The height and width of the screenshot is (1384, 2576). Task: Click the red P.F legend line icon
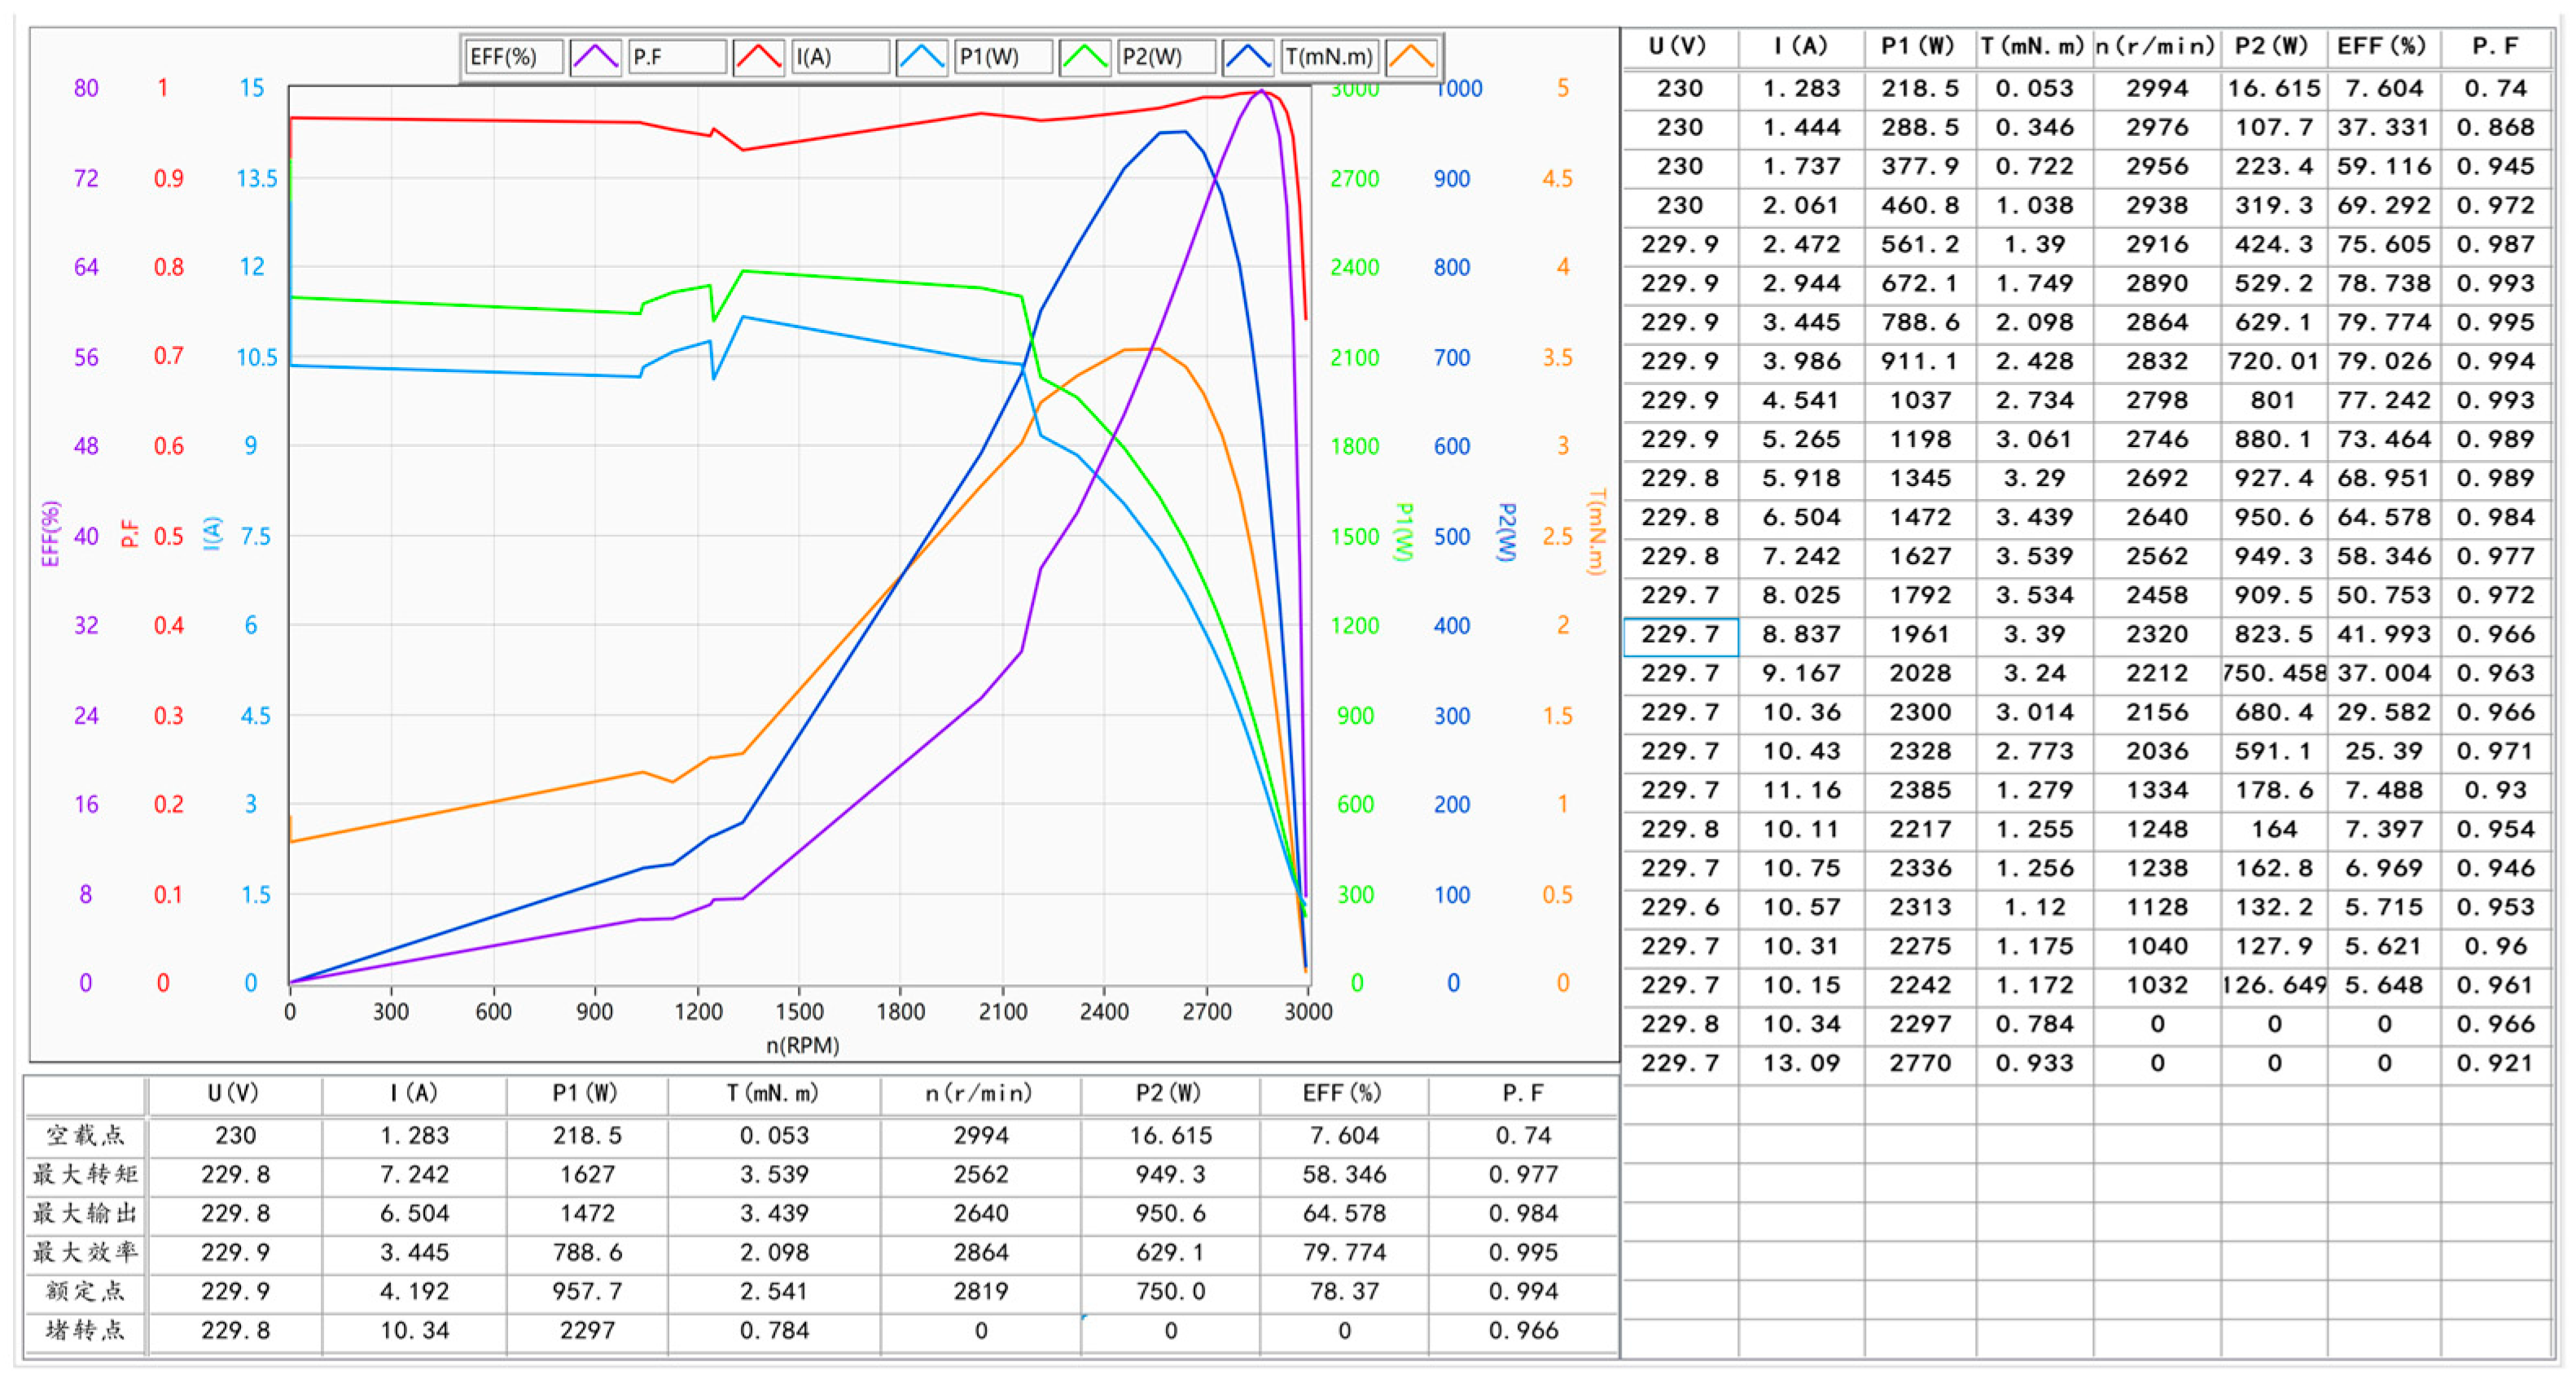[x=759, y=57]
